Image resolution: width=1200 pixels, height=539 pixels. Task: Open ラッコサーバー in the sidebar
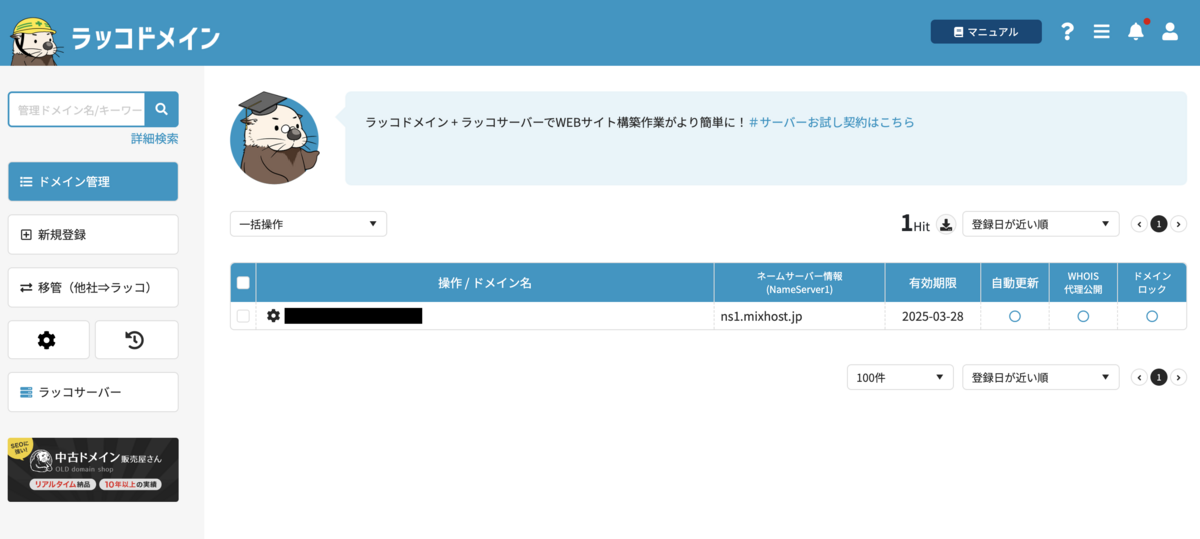click(93, 392)
